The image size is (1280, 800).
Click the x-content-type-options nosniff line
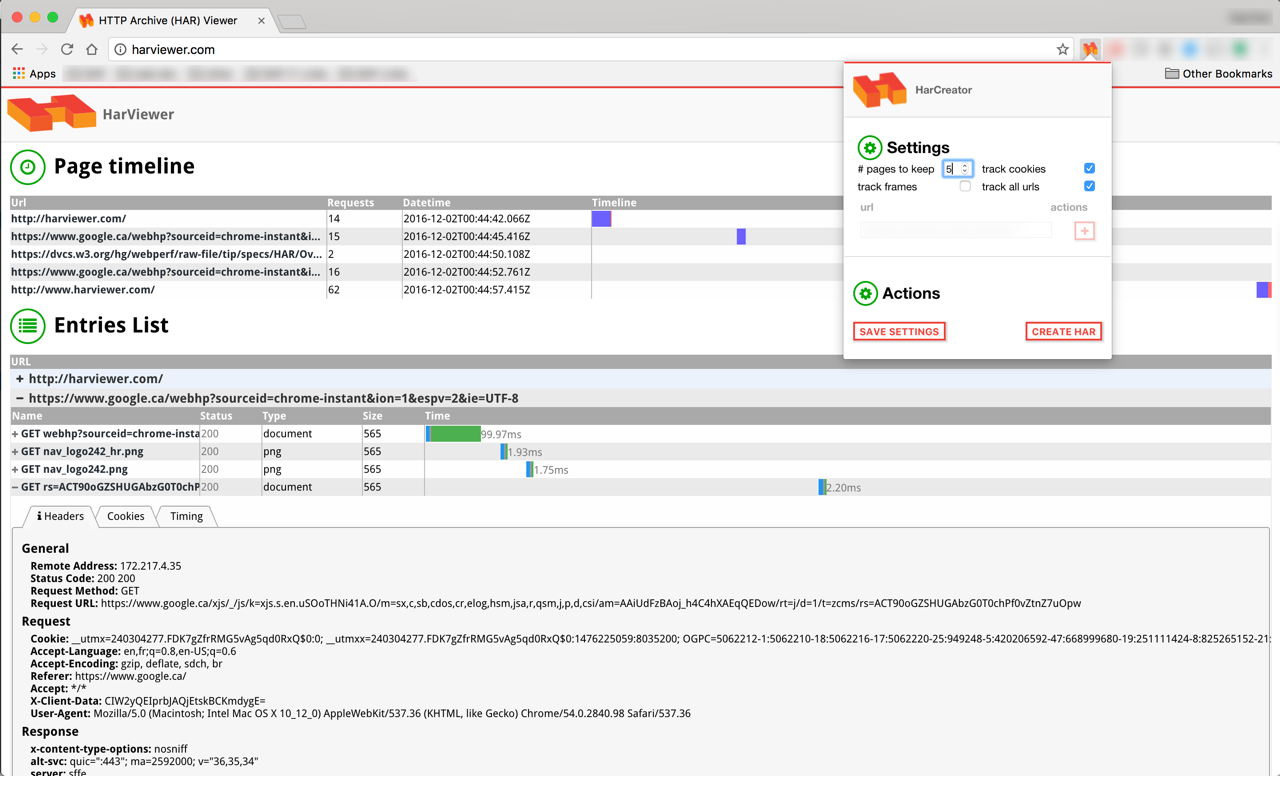tap(109, 749)
